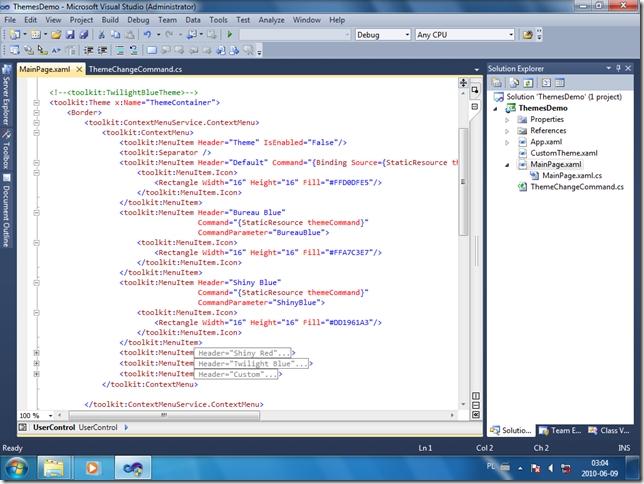
Task: Click the Navigate Backward icon
Action: click(191, 35)
